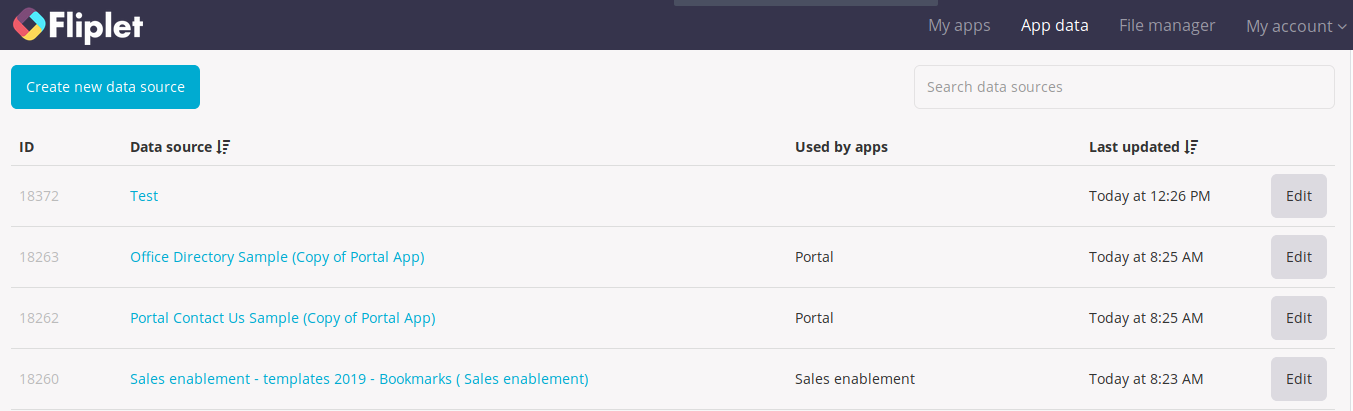
Task: Edit the Sales enablement Bookmarks row
Action: coord(1298,379)
